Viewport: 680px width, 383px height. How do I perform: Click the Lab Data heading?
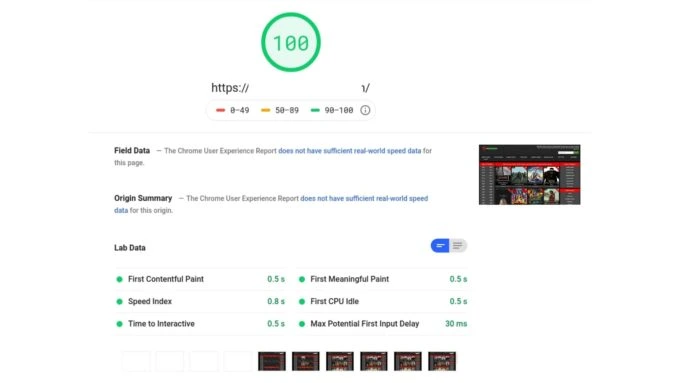(x=130, y=248)
